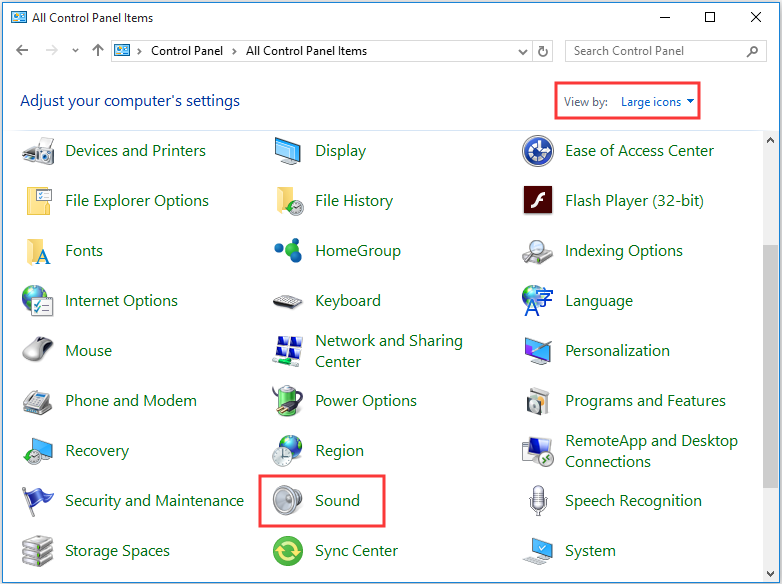
Task: Click the Flash Player icon
Action: click(538, 201)
